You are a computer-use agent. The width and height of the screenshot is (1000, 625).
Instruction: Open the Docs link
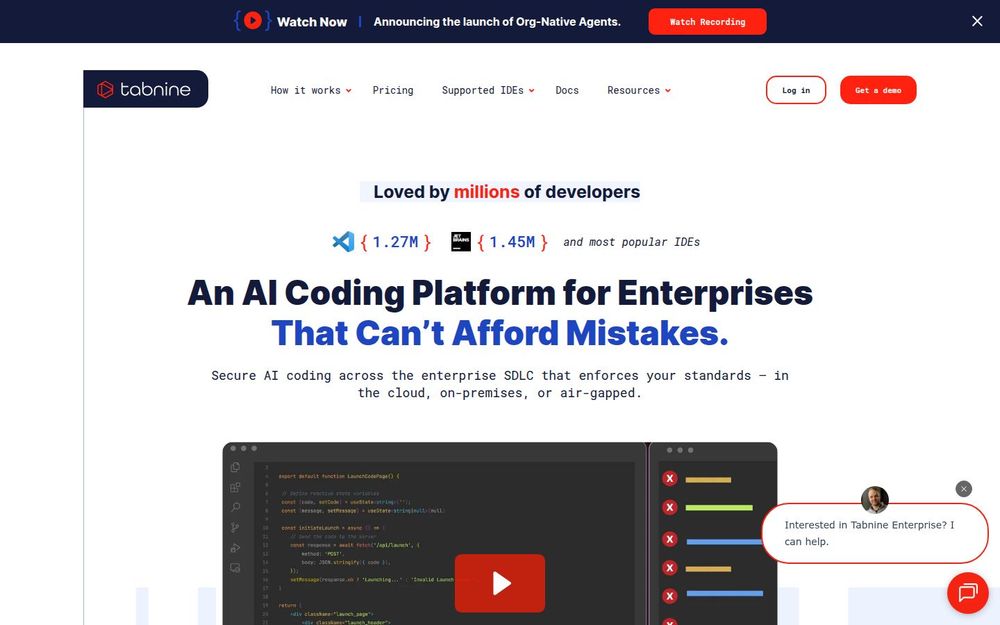(x=567, y=91)
